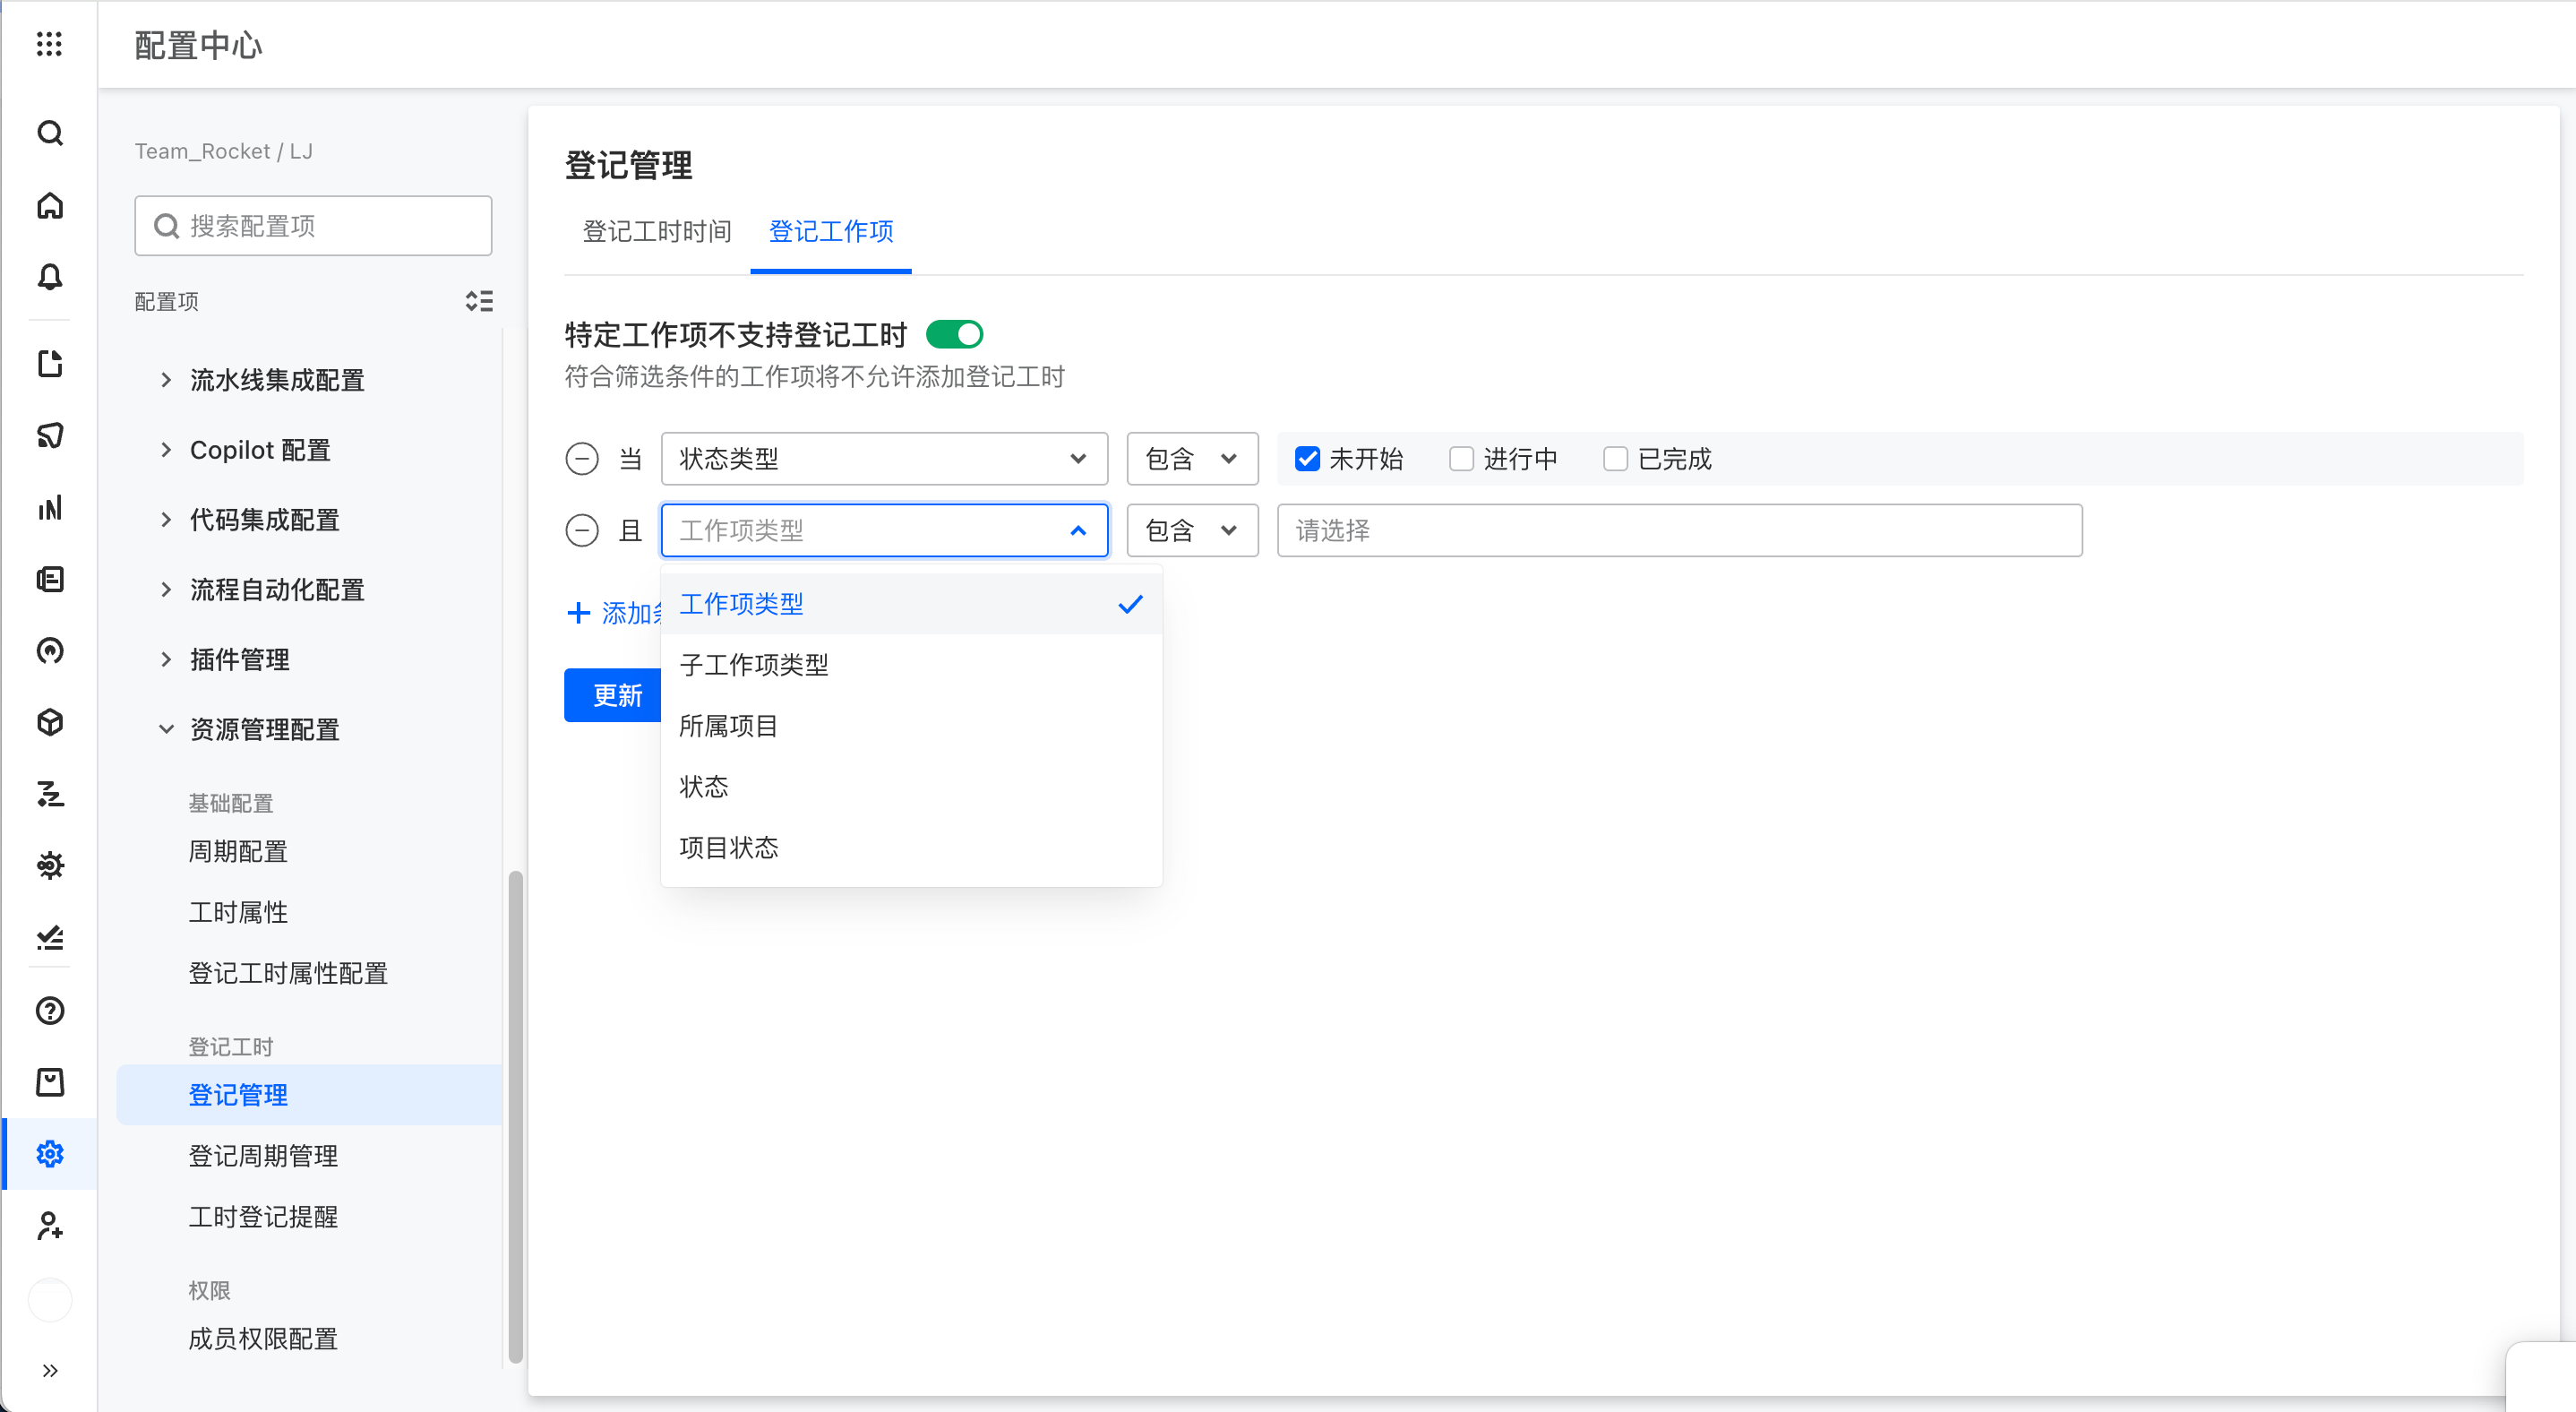Open the bar chart insights icon
The height and width of the screenshot is (1412, 2576).
pos(49,508)
